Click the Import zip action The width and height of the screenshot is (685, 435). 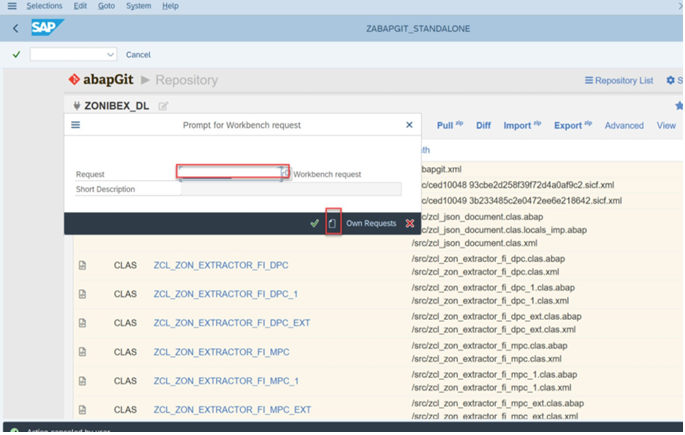(522, 125)
